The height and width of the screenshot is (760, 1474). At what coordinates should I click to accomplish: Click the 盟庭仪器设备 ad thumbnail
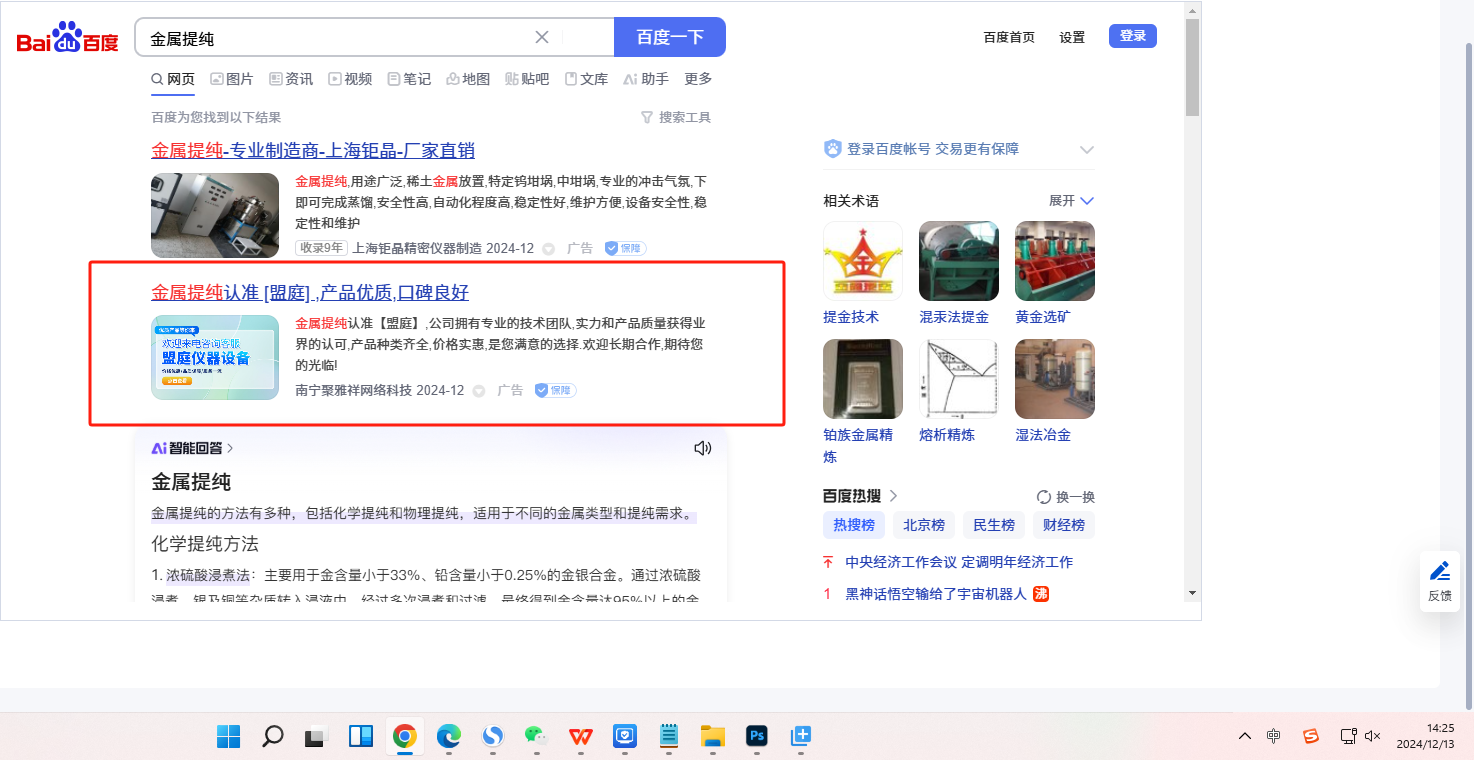215,357
